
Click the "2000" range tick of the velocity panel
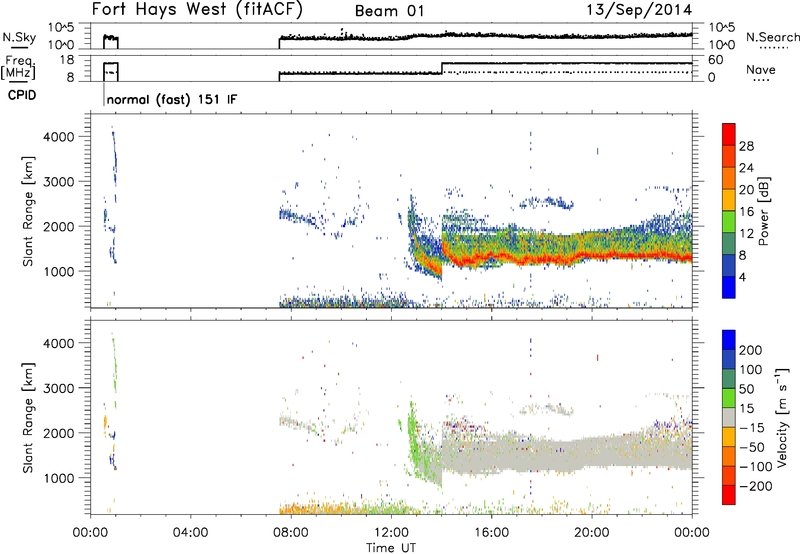pyautogui.click(x=58, y=433)
